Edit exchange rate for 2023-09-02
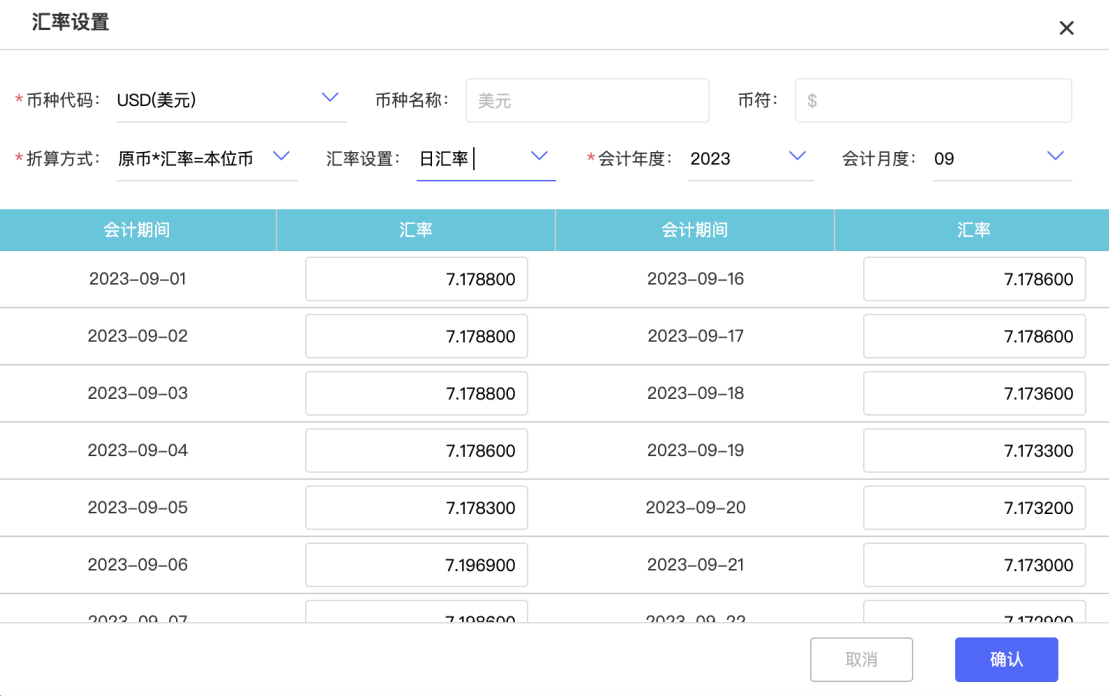The height and width of the screenshot is (696, 1109). pos(416,337)
